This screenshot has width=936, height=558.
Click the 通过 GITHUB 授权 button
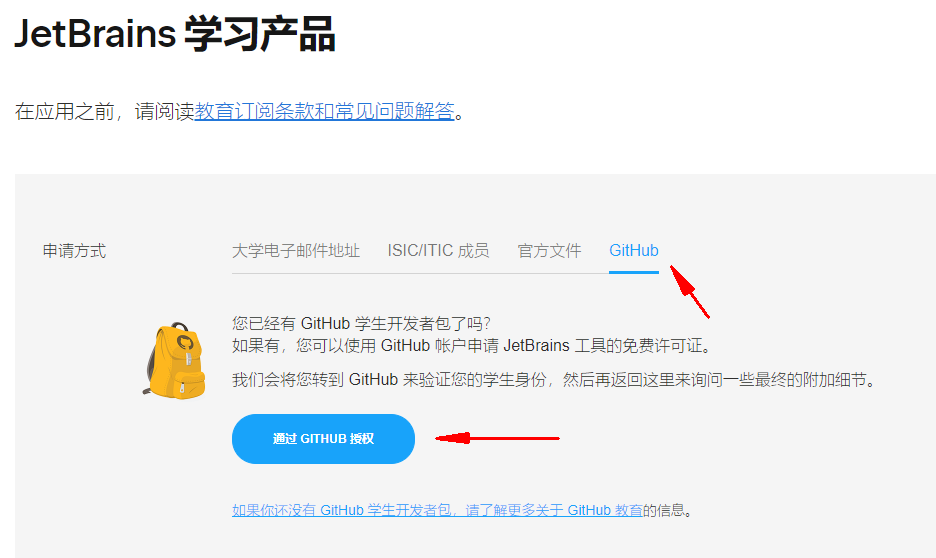323,439
